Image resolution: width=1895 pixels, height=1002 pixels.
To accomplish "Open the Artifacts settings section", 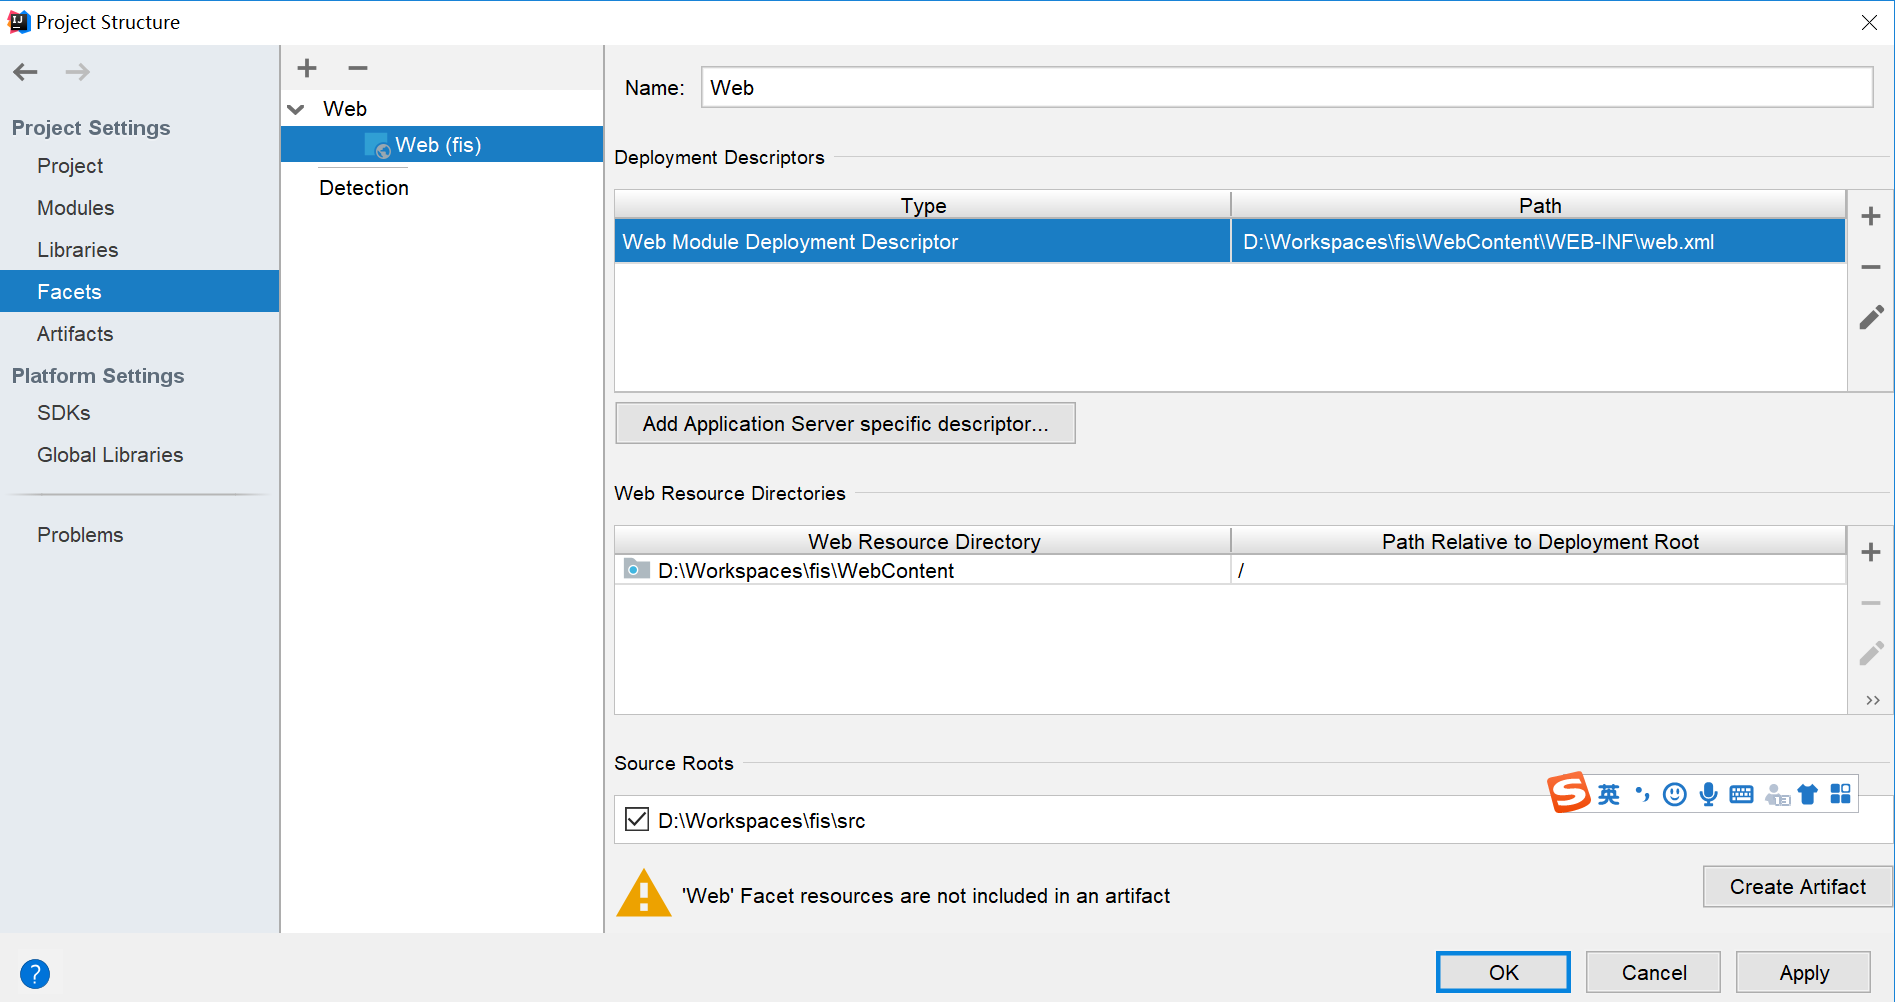I will coord(75,334).
